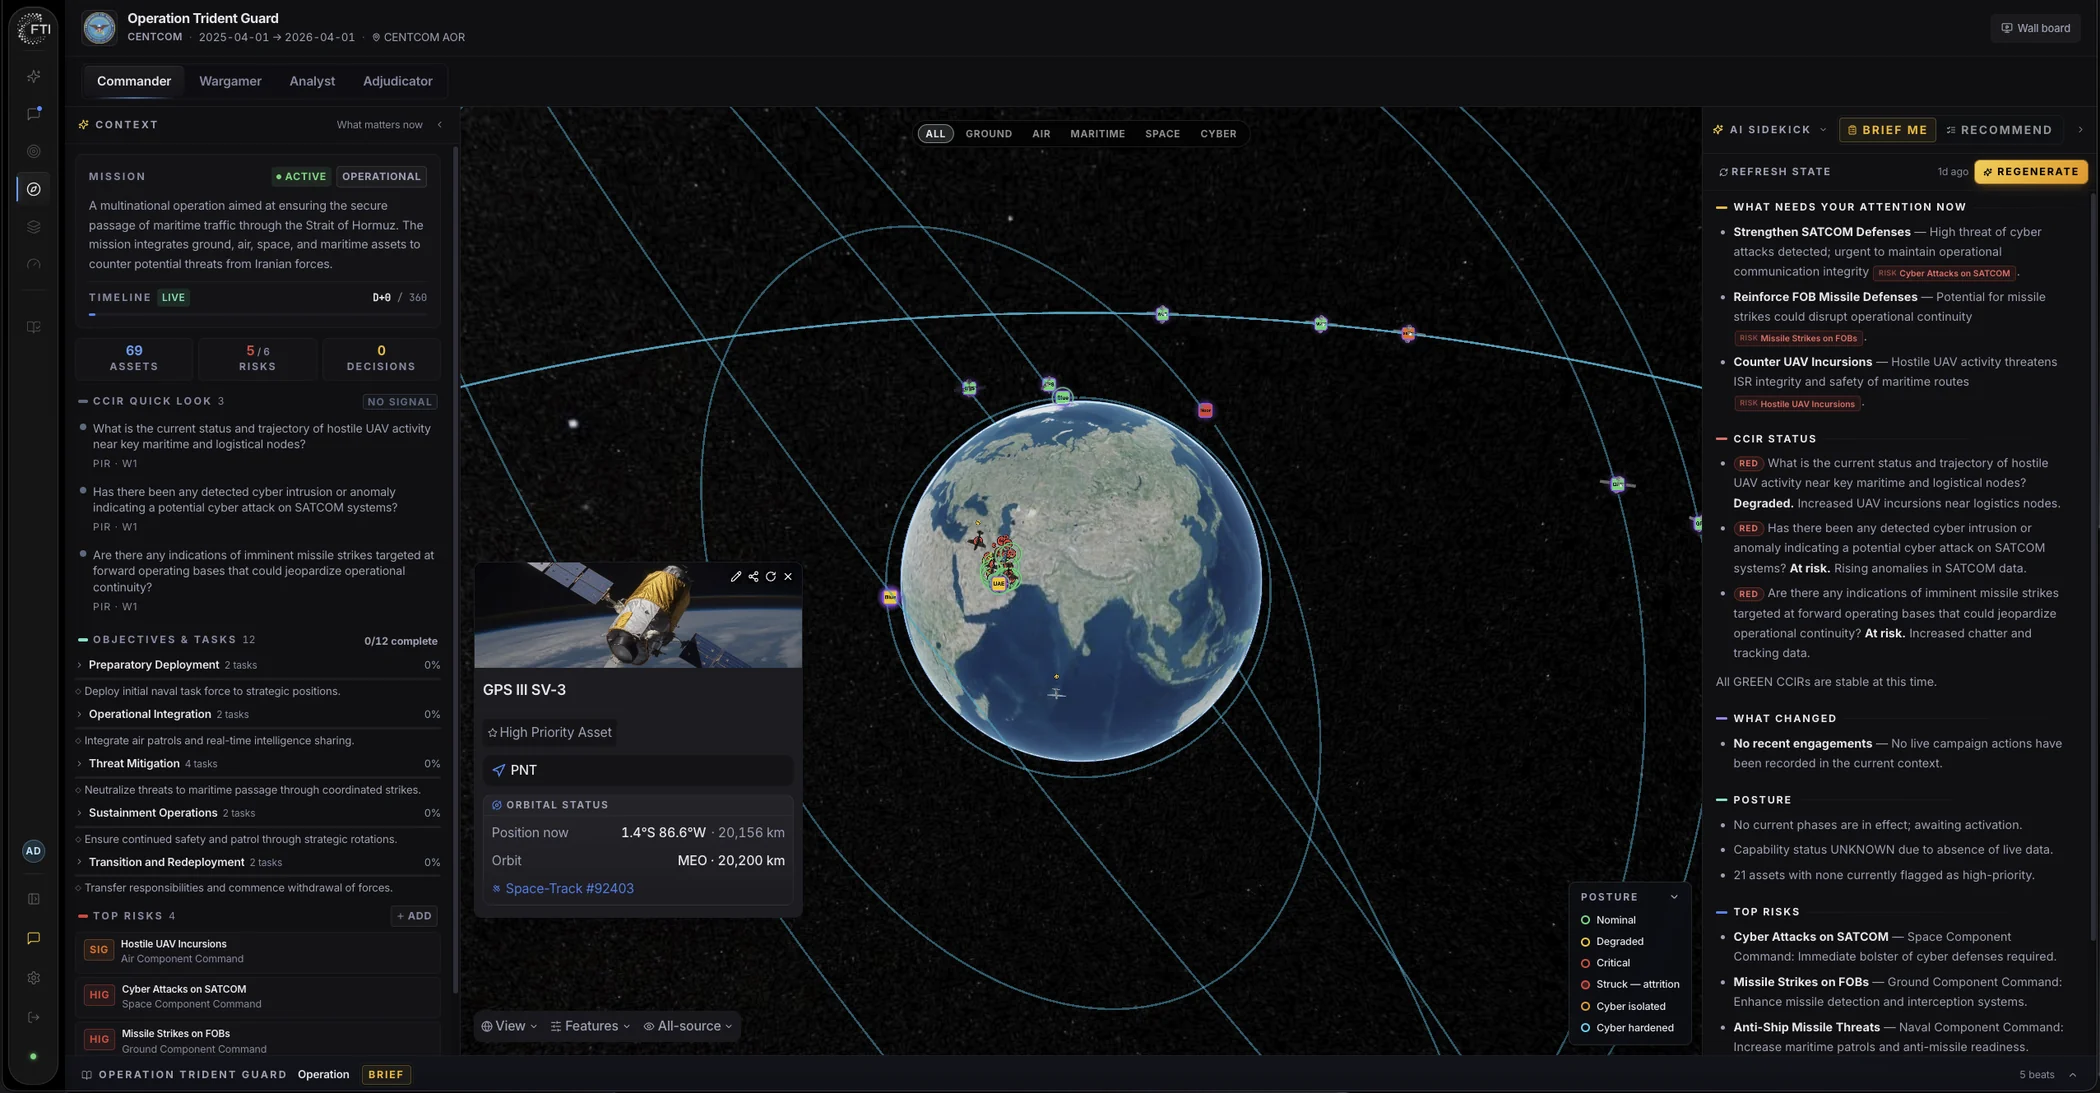
Task: Select the target rings sidebar icon
Action: (34, 151)
